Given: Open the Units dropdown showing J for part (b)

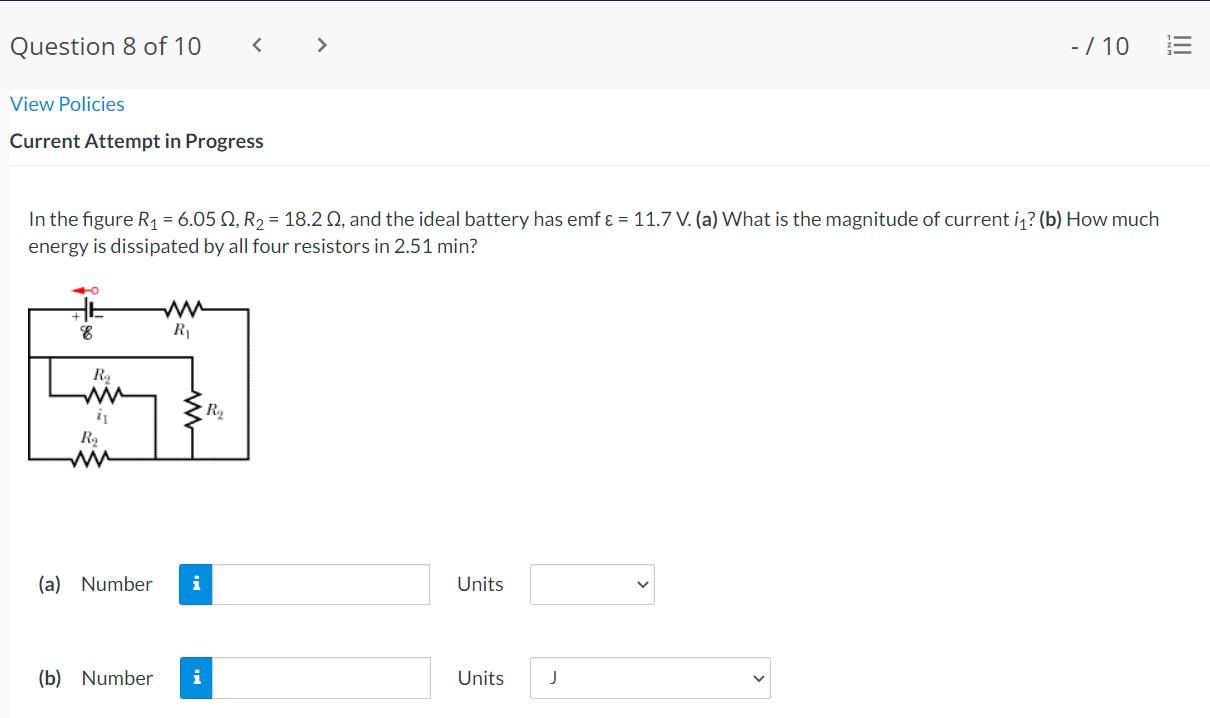Looking at the screenshot, I should pos(650,678).
